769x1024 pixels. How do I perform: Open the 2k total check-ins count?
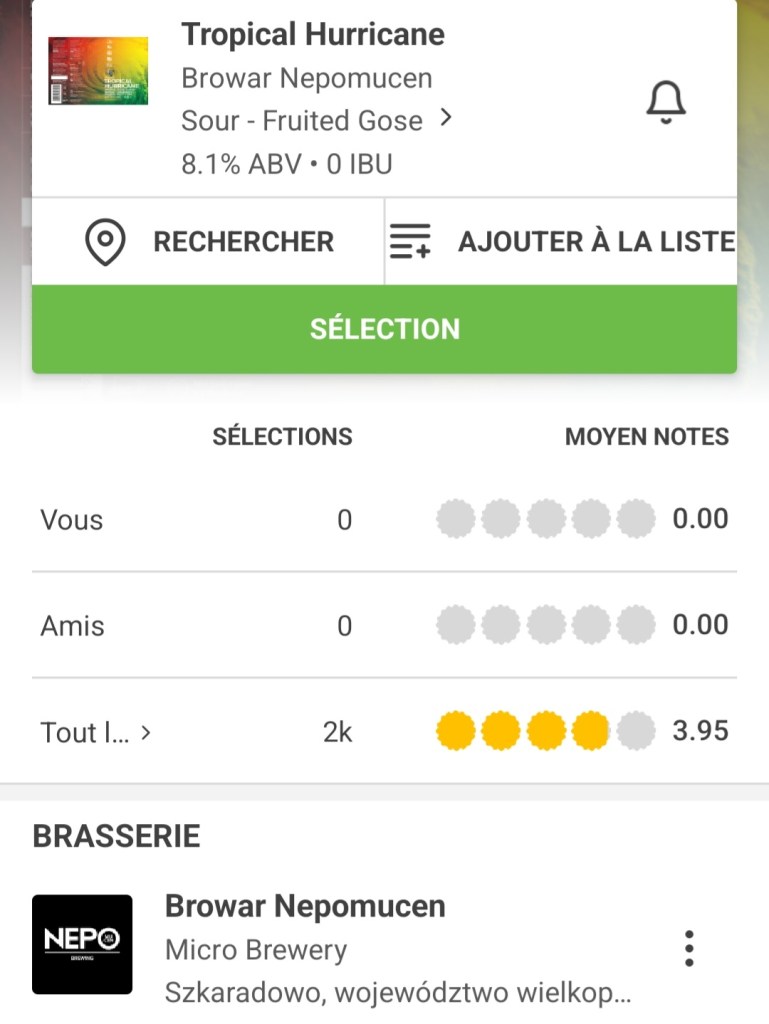pos(338,732)
